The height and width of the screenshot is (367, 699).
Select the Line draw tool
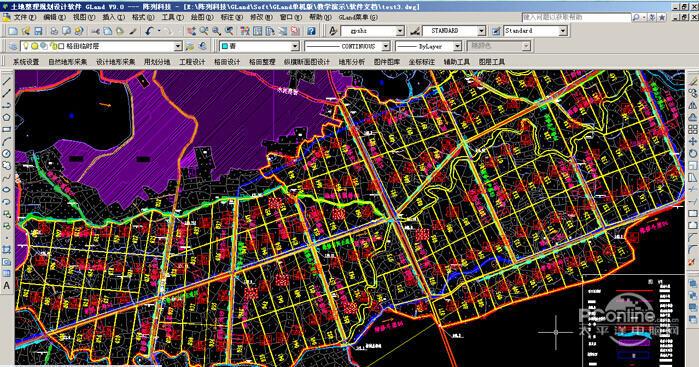tap(6, 82)
